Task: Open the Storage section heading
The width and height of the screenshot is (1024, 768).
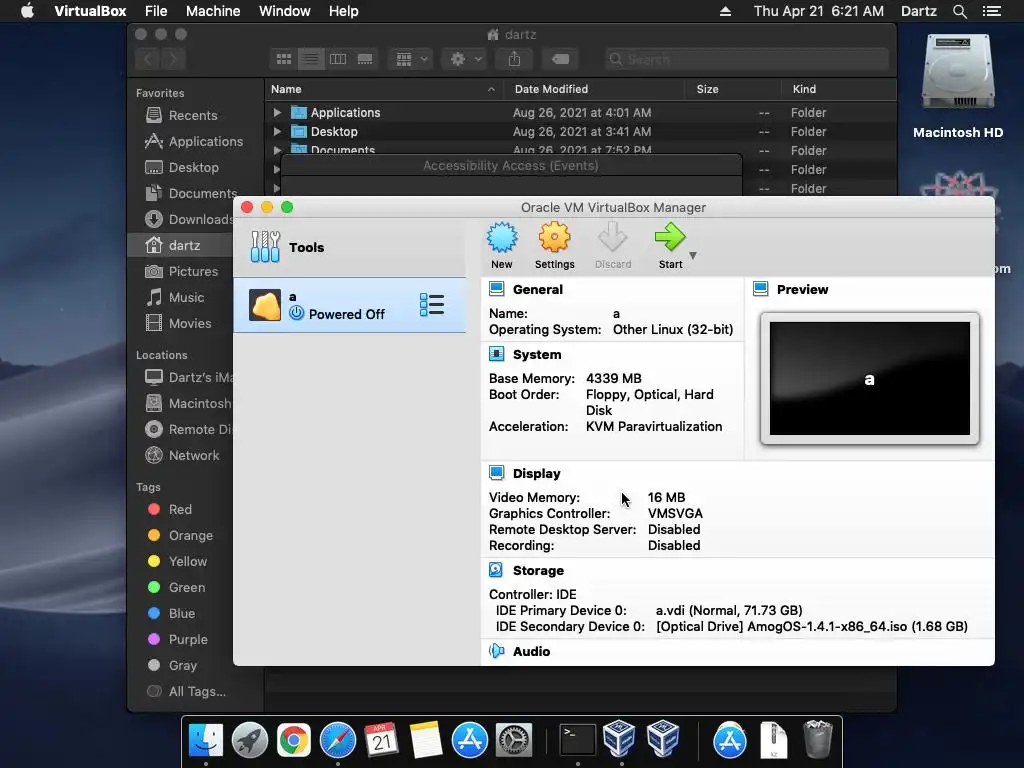Action: (x=538, y=571)
